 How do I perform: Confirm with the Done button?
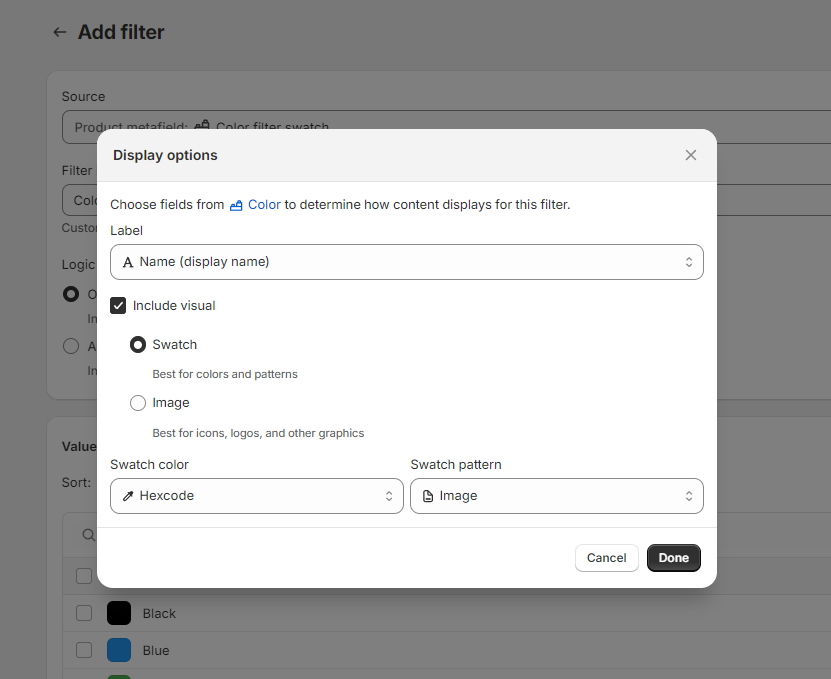pyautogui.click(x=674, y=558)
